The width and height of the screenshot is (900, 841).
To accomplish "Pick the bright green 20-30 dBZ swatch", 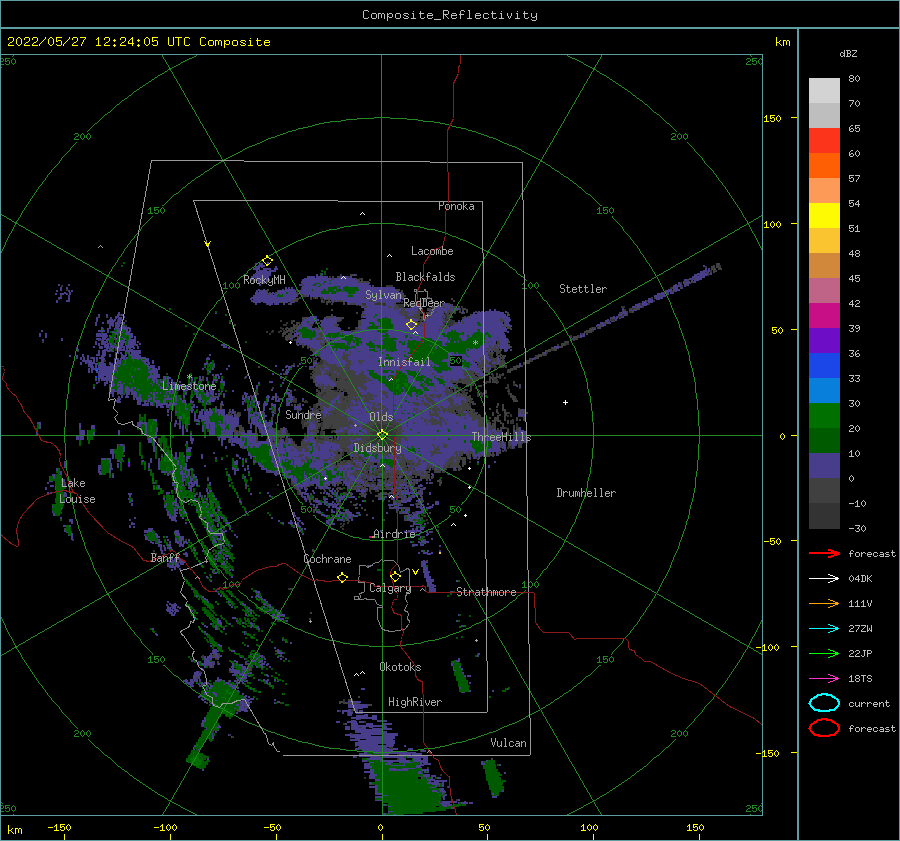I will point(824,416).
